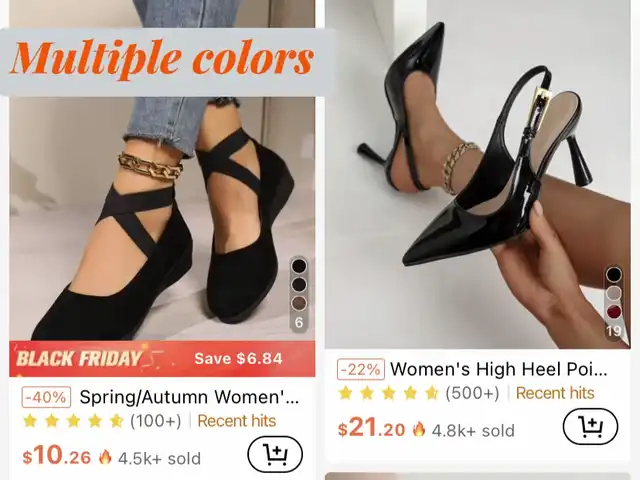640x480 pixels.
Task: Select beige swatch on high heels
Action: [613, 293]
